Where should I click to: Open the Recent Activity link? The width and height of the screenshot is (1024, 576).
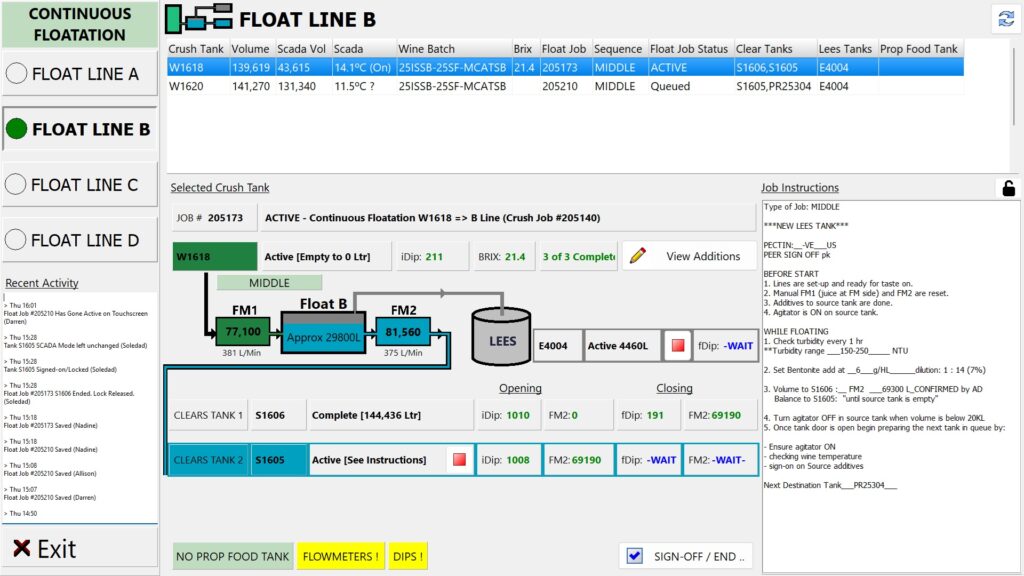[42, 283]
